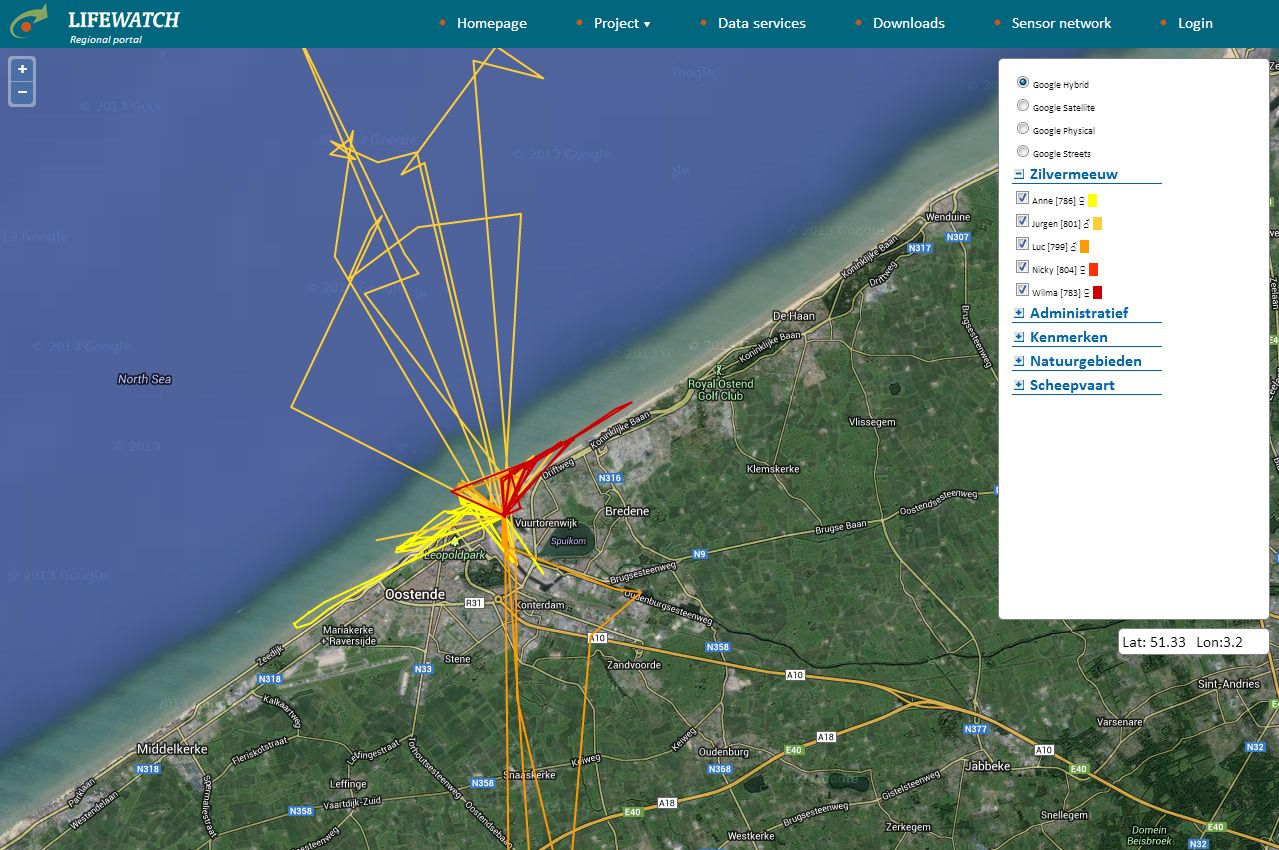Select the Google Satellite base layer
The image size is (1279, 850).
(1022, 106)
